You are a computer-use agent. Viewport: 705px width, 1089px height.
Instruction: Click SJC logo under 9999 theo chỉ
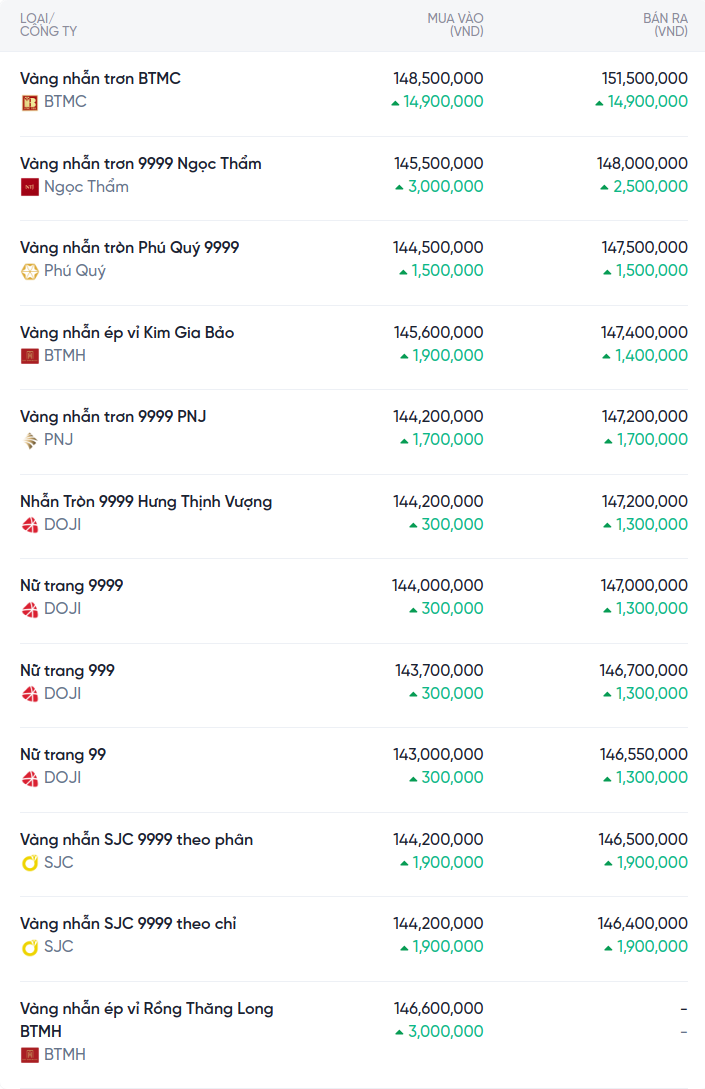(x=30, y=947)
